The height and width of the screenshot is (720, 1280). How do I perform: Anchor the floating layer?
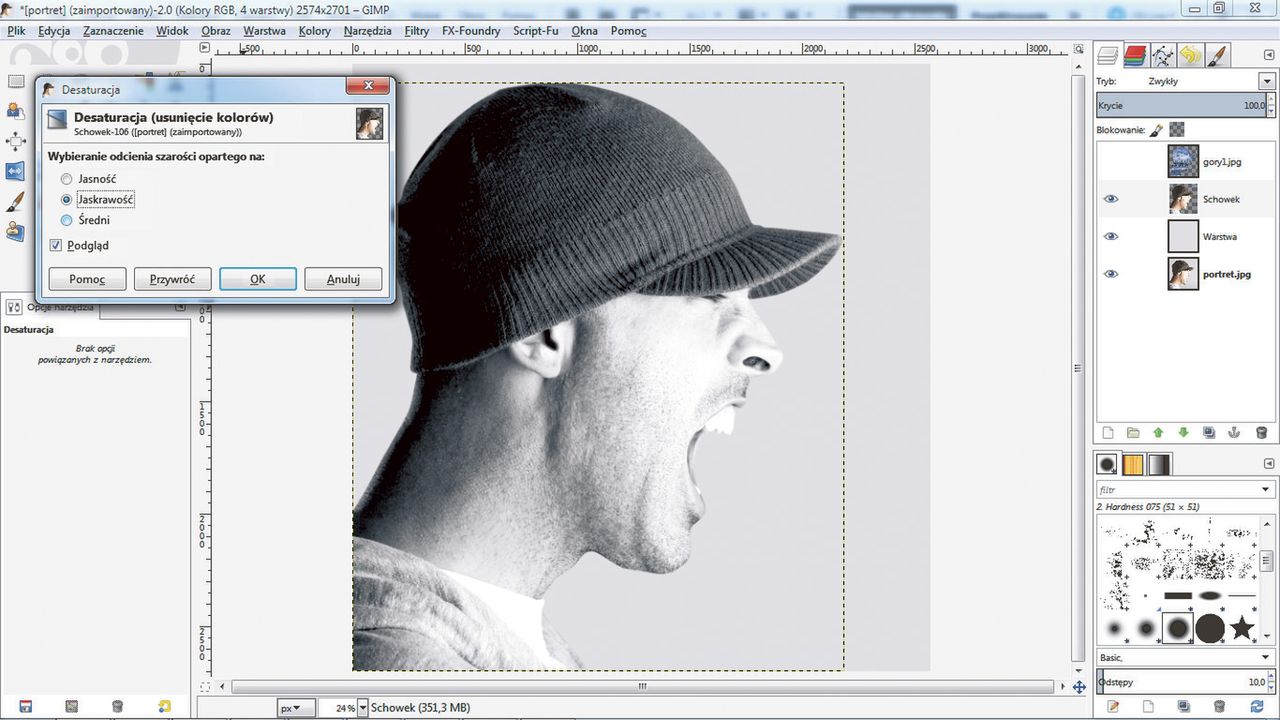click(x=1234, y=433)
